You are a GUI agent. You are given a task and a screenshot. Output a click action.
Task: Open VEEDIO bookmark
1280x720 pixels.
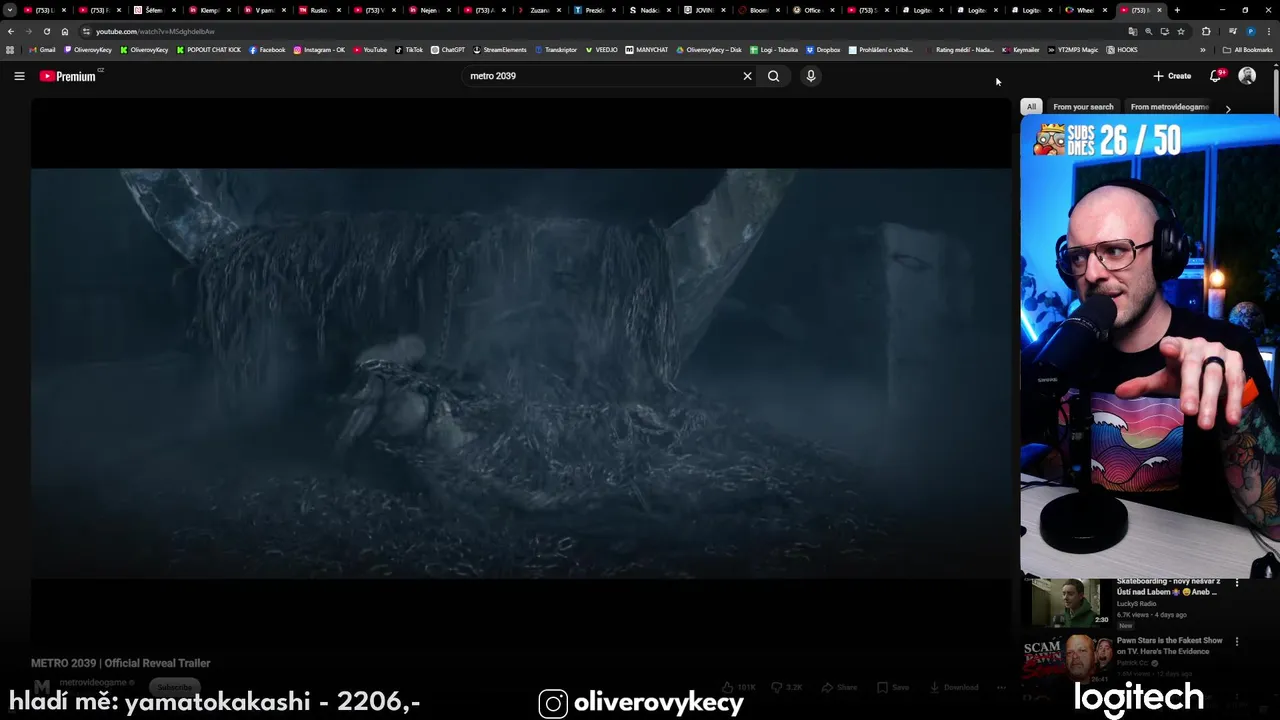pyautogui.click(x=601, y=49)
